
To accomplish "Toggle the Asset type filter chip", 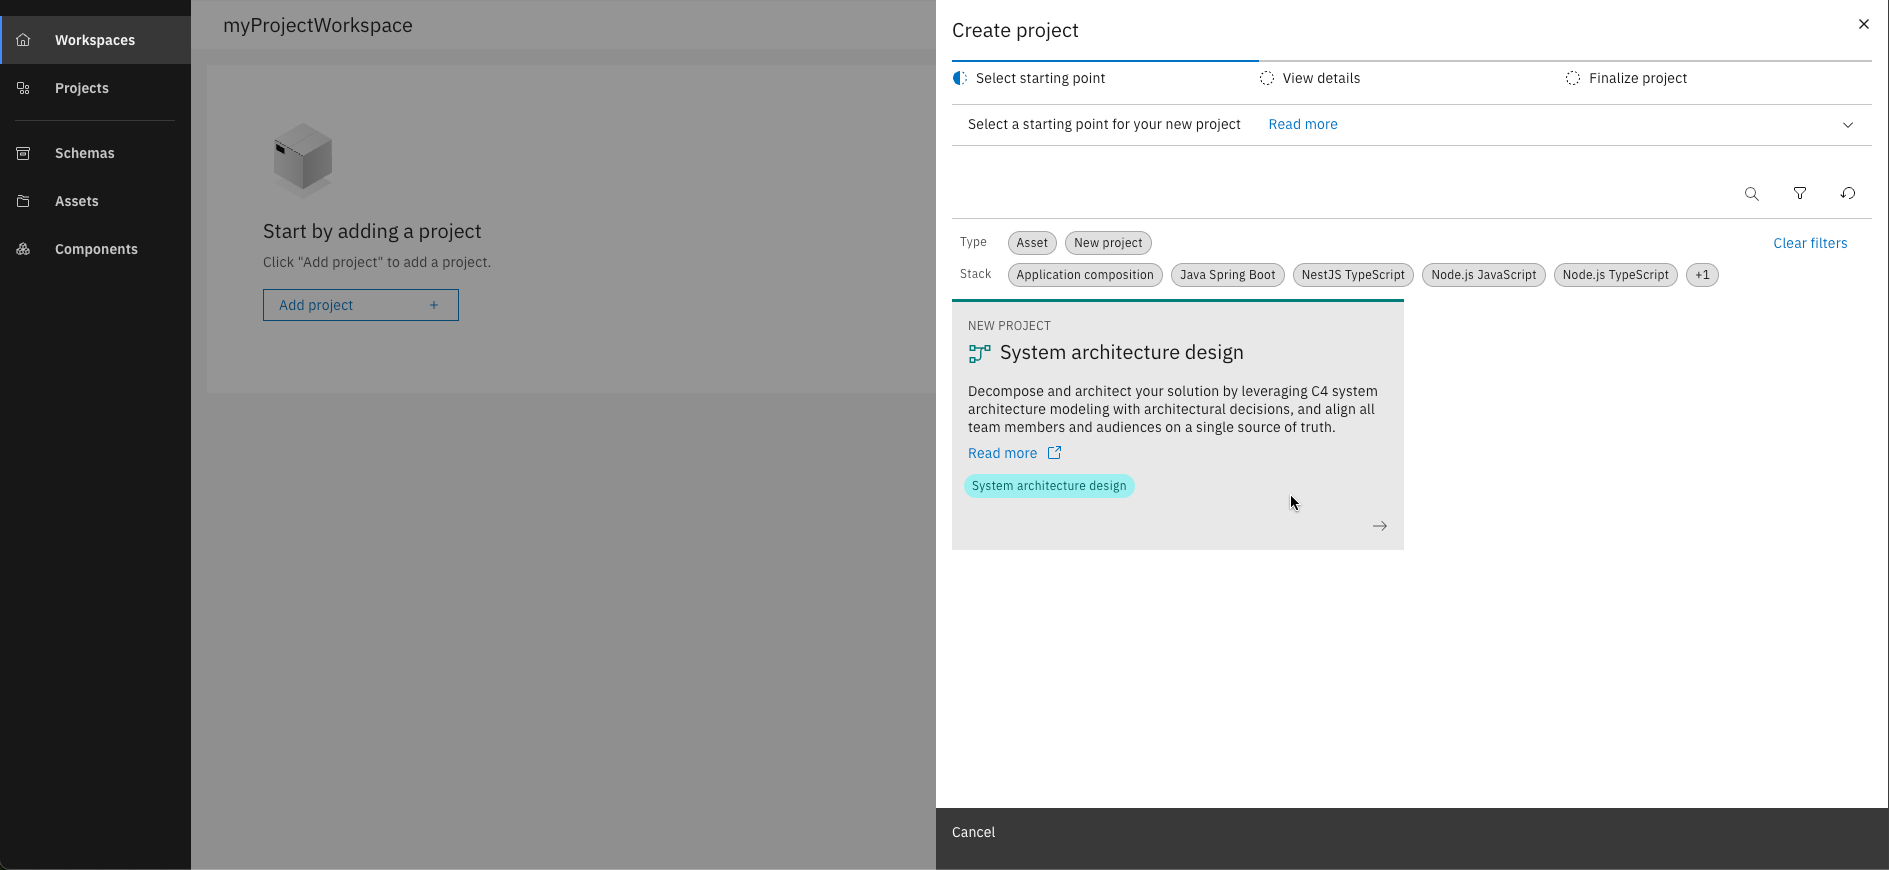I will [x=1032, y=243].
